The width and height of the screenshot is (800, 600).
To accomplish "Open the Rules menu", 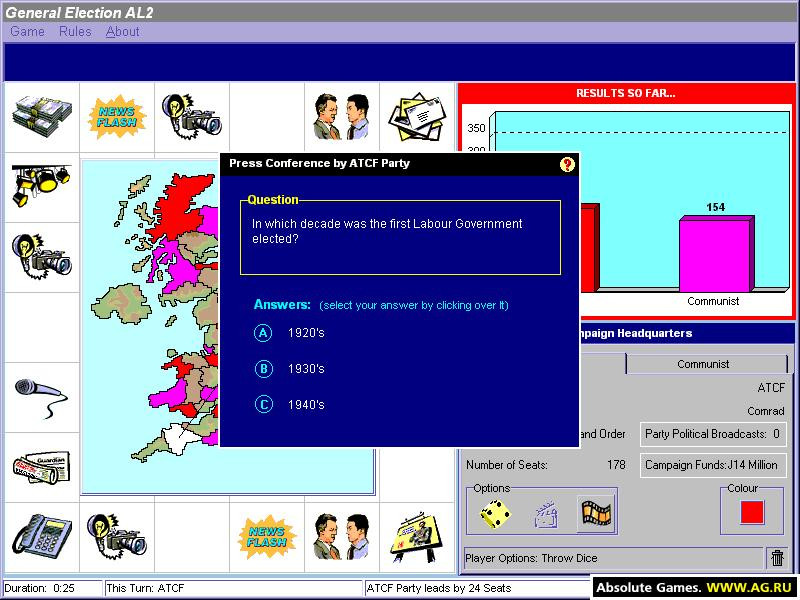I will [75, 32].
